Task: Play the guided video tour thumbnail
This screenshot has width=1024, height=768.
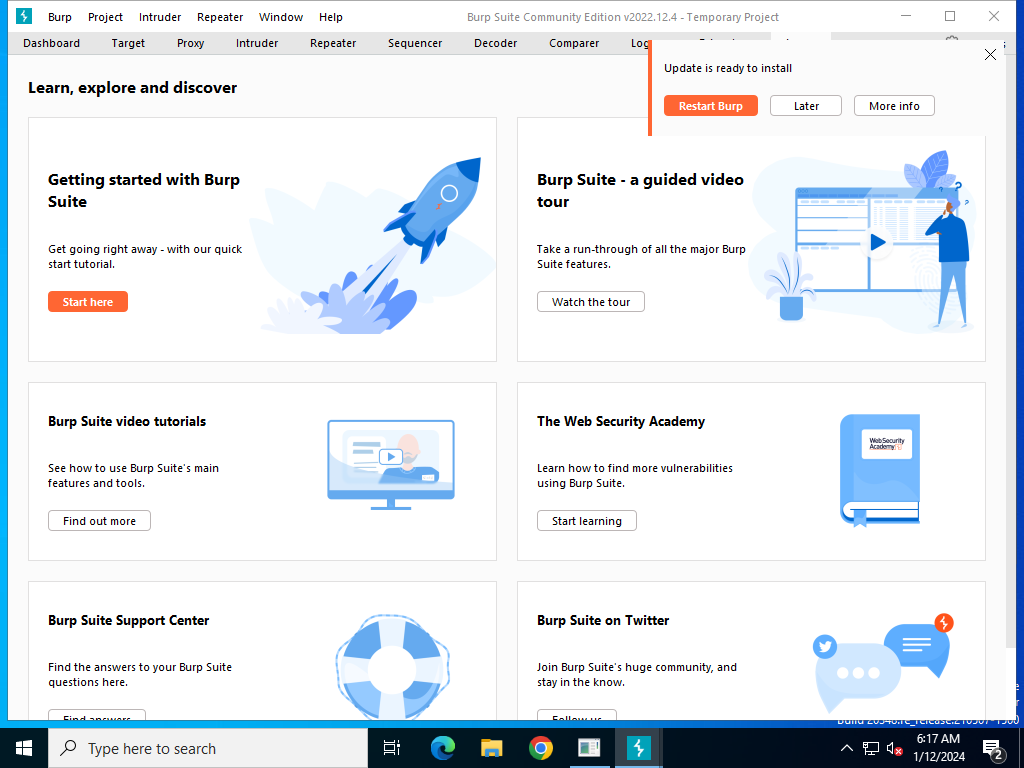Action: (877, 242)
